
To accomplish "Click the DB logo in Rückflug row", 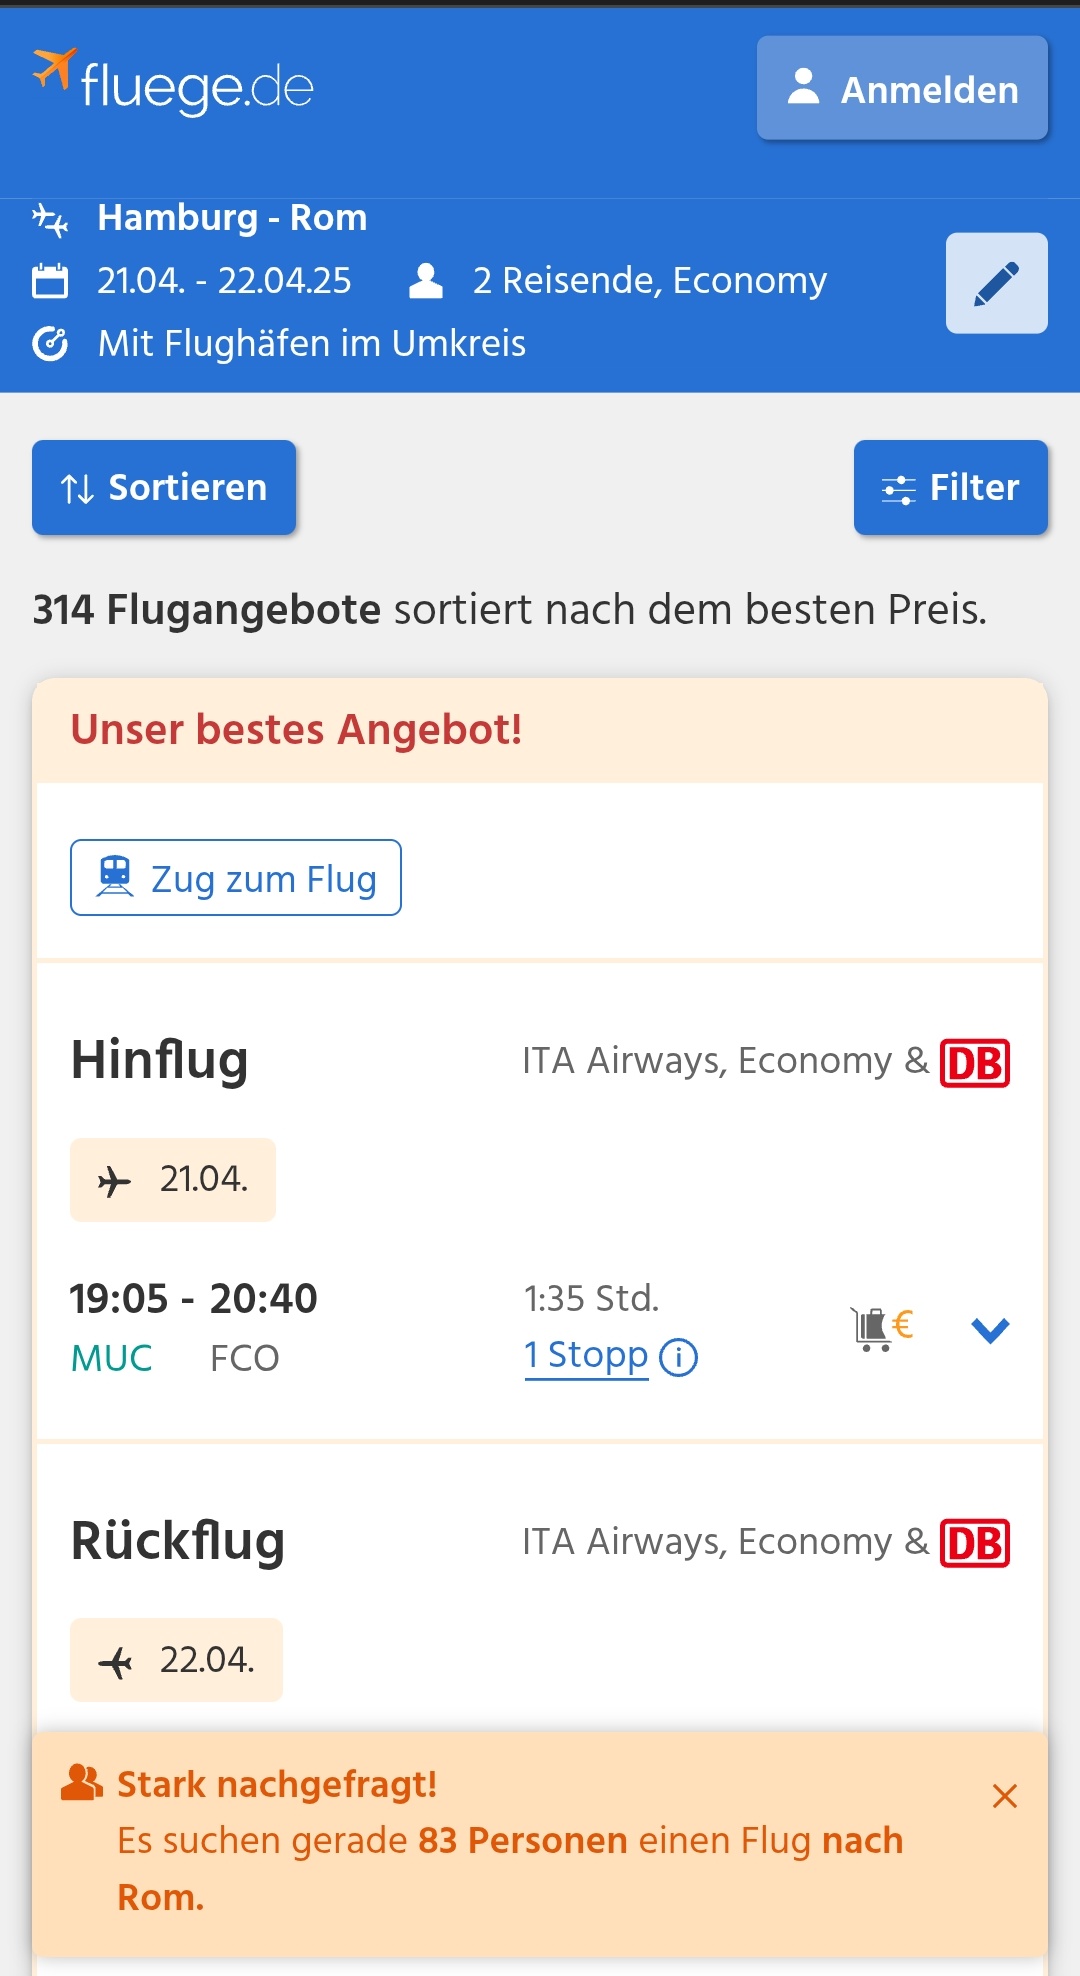I will coord(974,1543).
